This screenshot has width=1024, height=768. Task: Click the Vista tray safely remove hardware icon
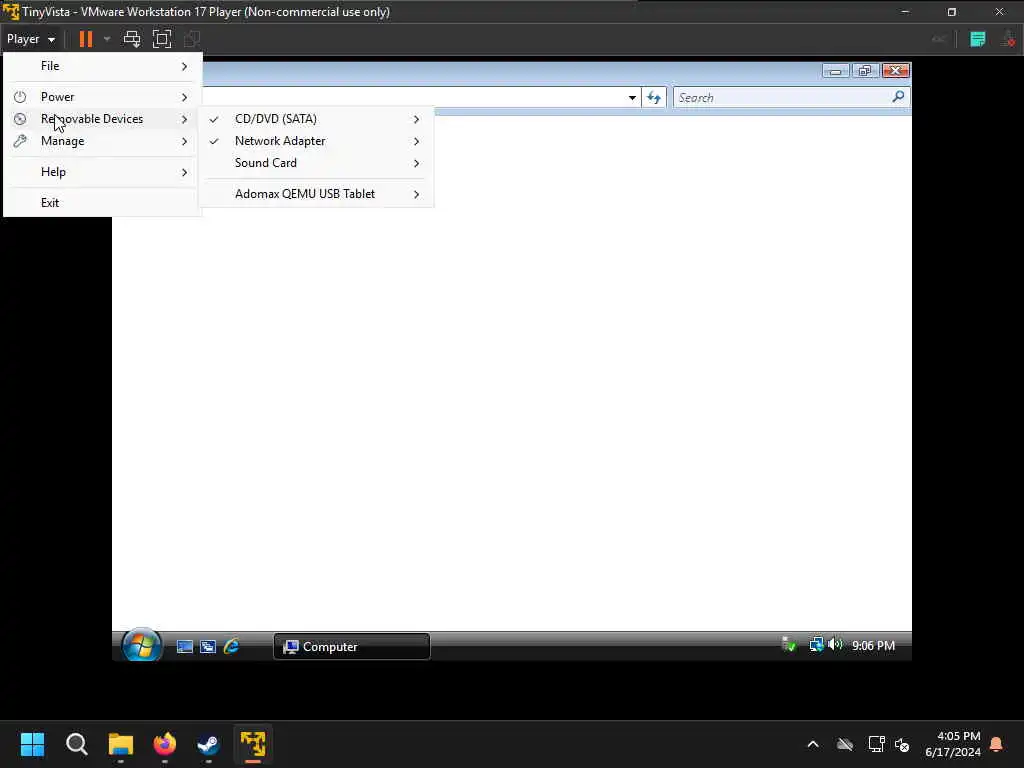pyautogui.click(x=789, y=645)
